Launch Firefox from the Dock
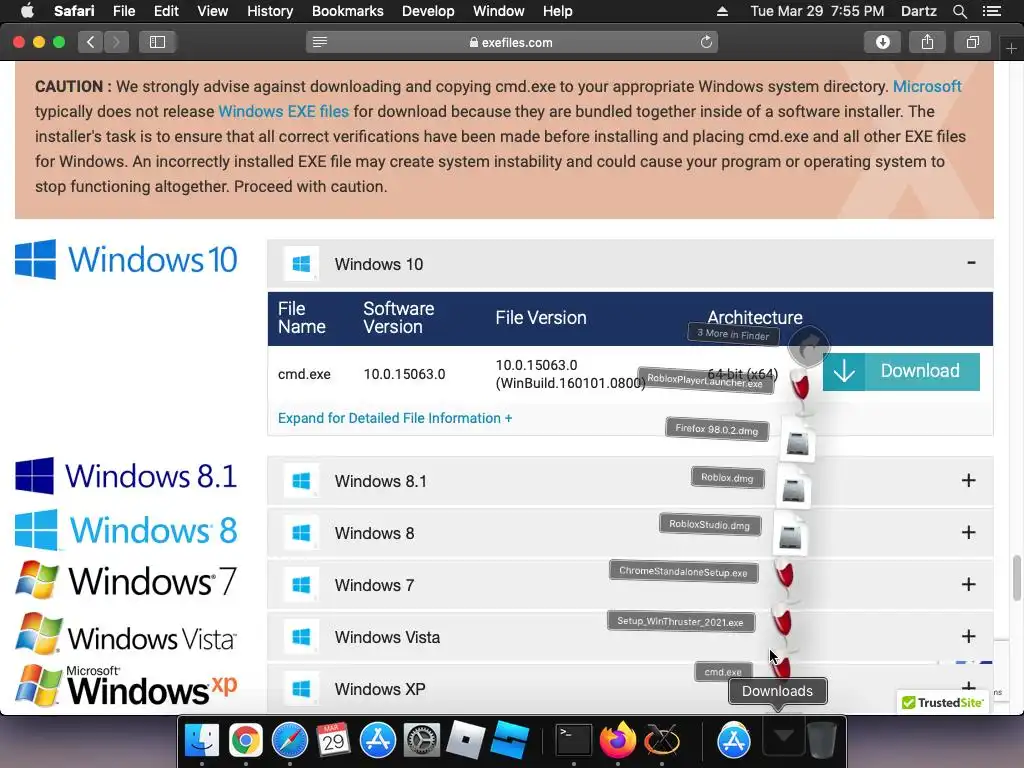The height and width of the screenshot is (768, 1024). coord(618,741)
